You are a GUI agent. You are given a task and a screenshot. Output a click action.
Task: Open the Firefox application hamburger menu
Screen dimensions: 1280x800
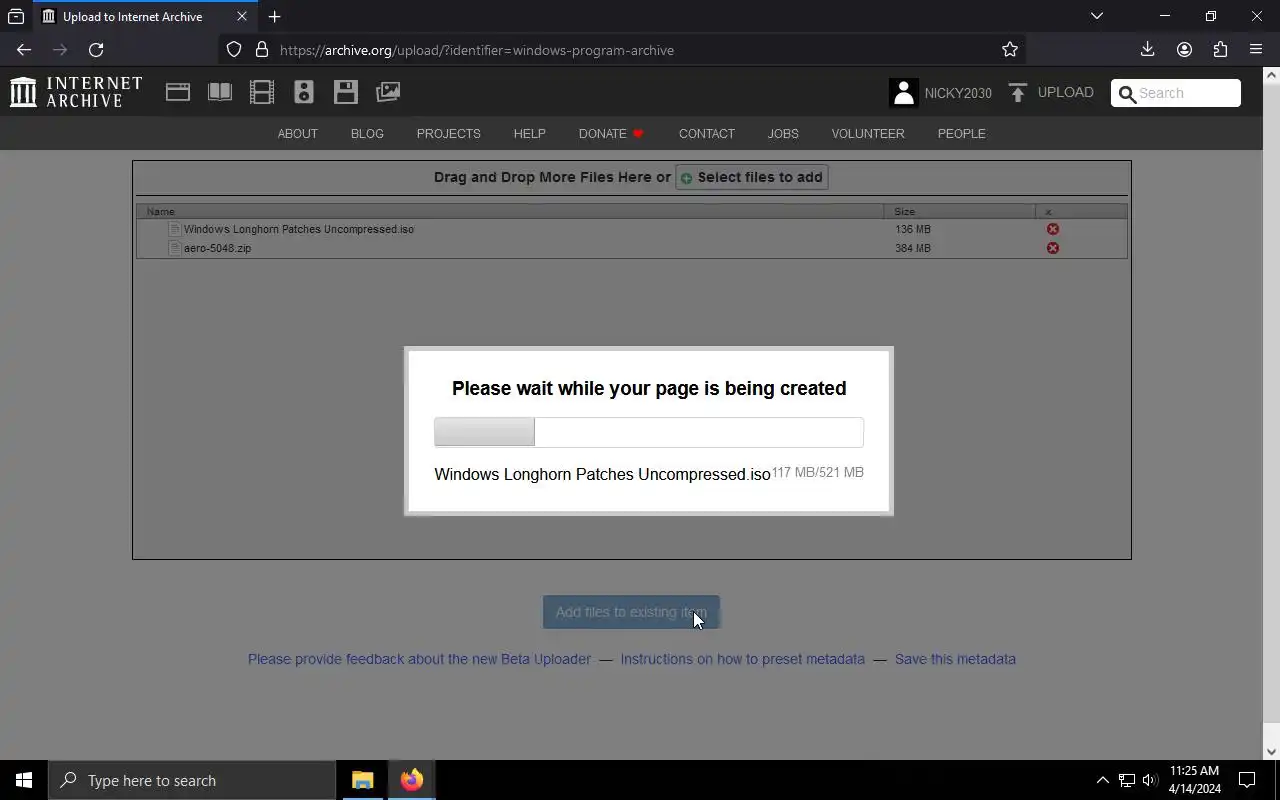1256,49
